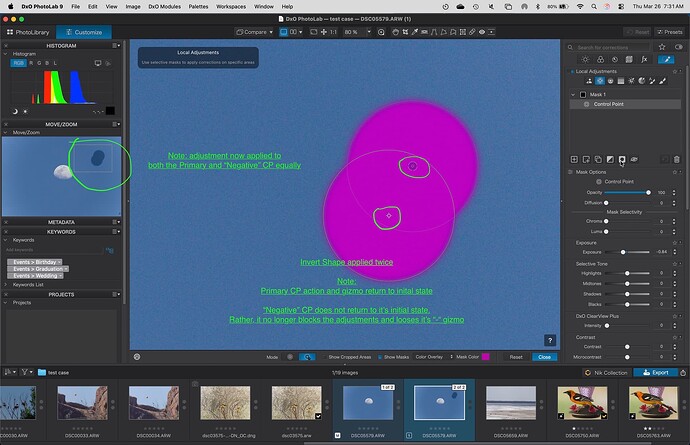Select the Control Point mask row

[625, 104]
